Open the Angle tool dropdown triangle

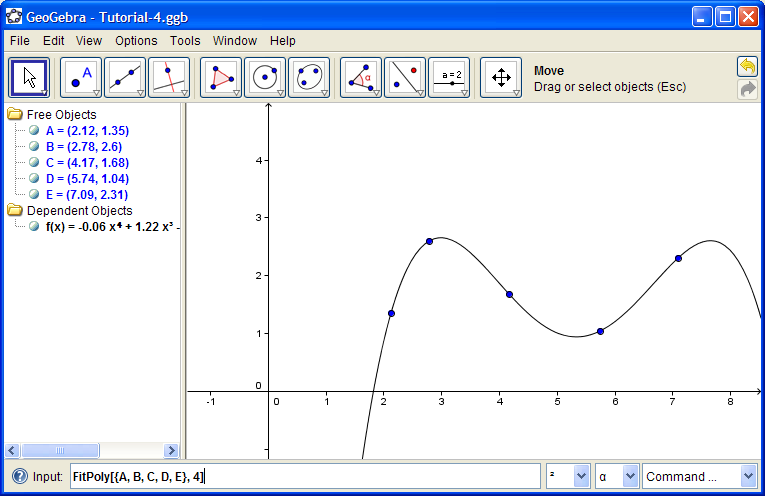coord(376,93)
